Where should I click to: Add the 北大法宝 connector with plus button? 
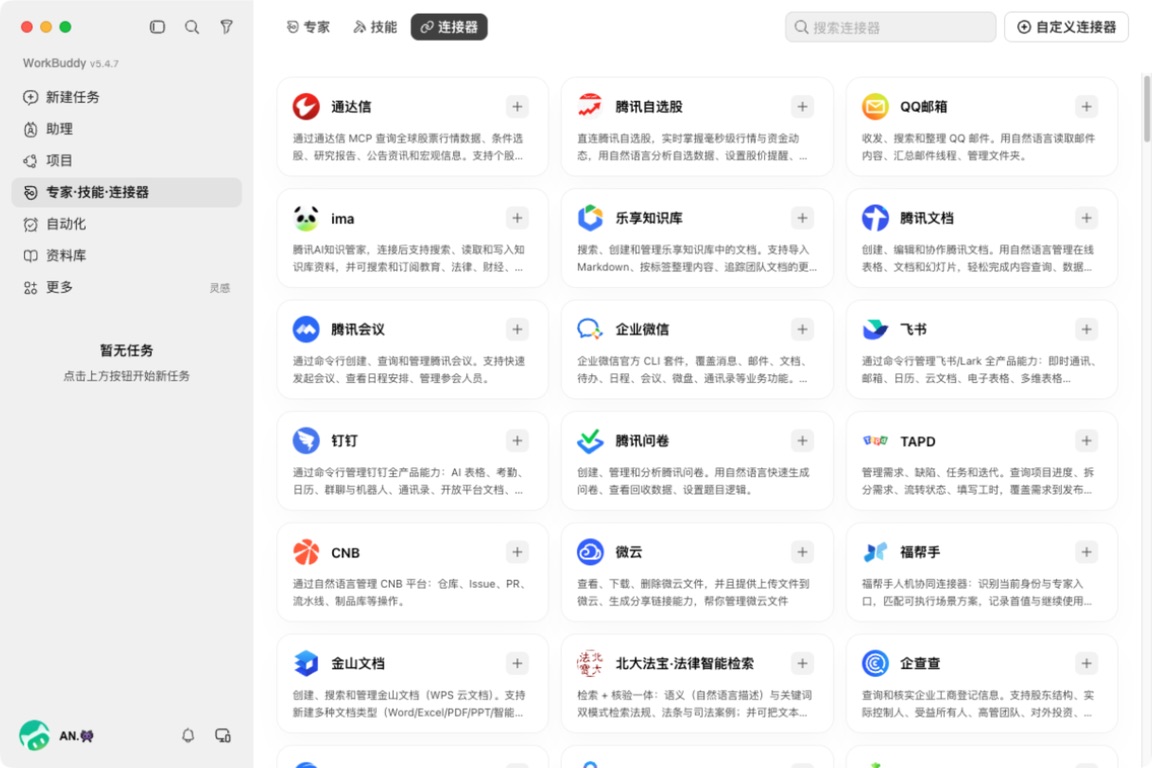point(802,664)
